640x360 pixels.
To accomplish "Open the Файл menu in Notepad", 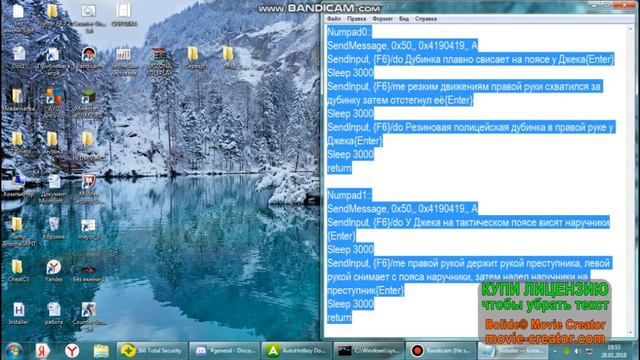I will (333, 19).
